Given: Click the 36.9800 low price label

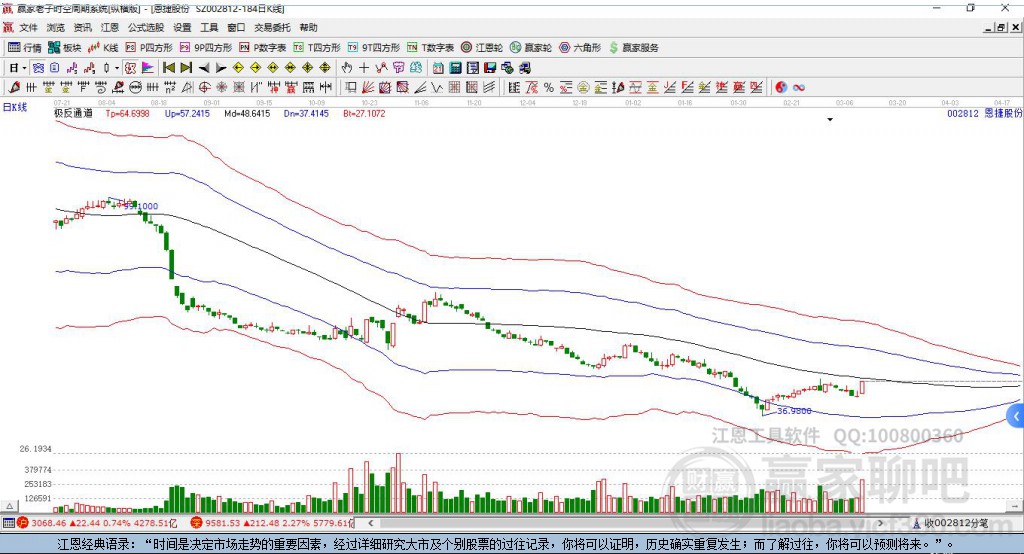Looking at the screenshot, I should point(794,411).
